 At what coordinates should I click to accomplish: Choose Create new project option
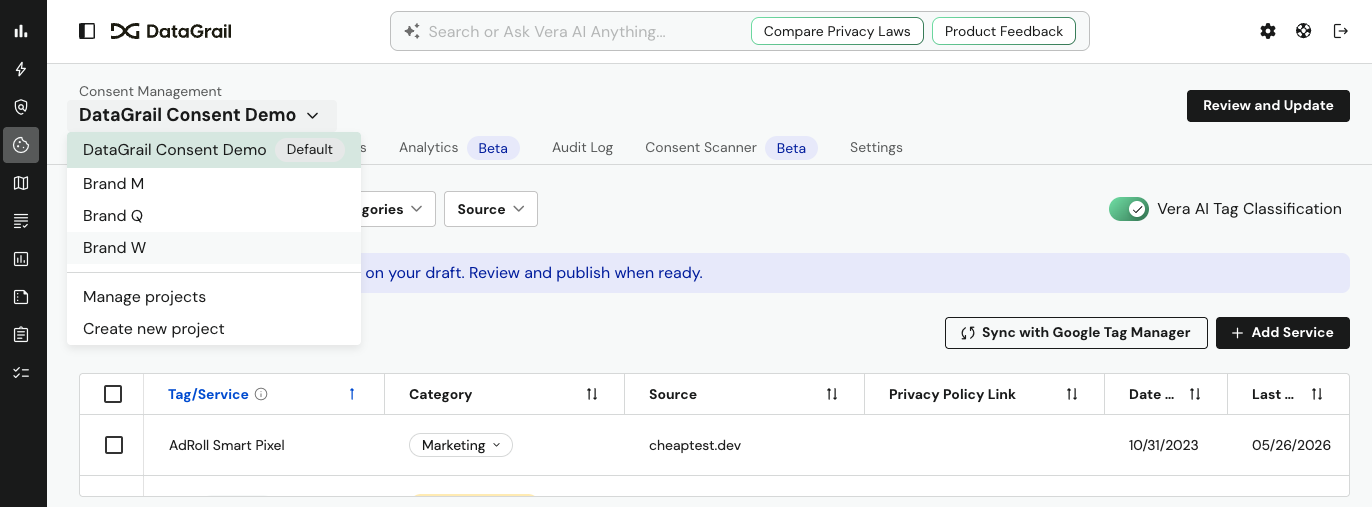pos(214,329)
